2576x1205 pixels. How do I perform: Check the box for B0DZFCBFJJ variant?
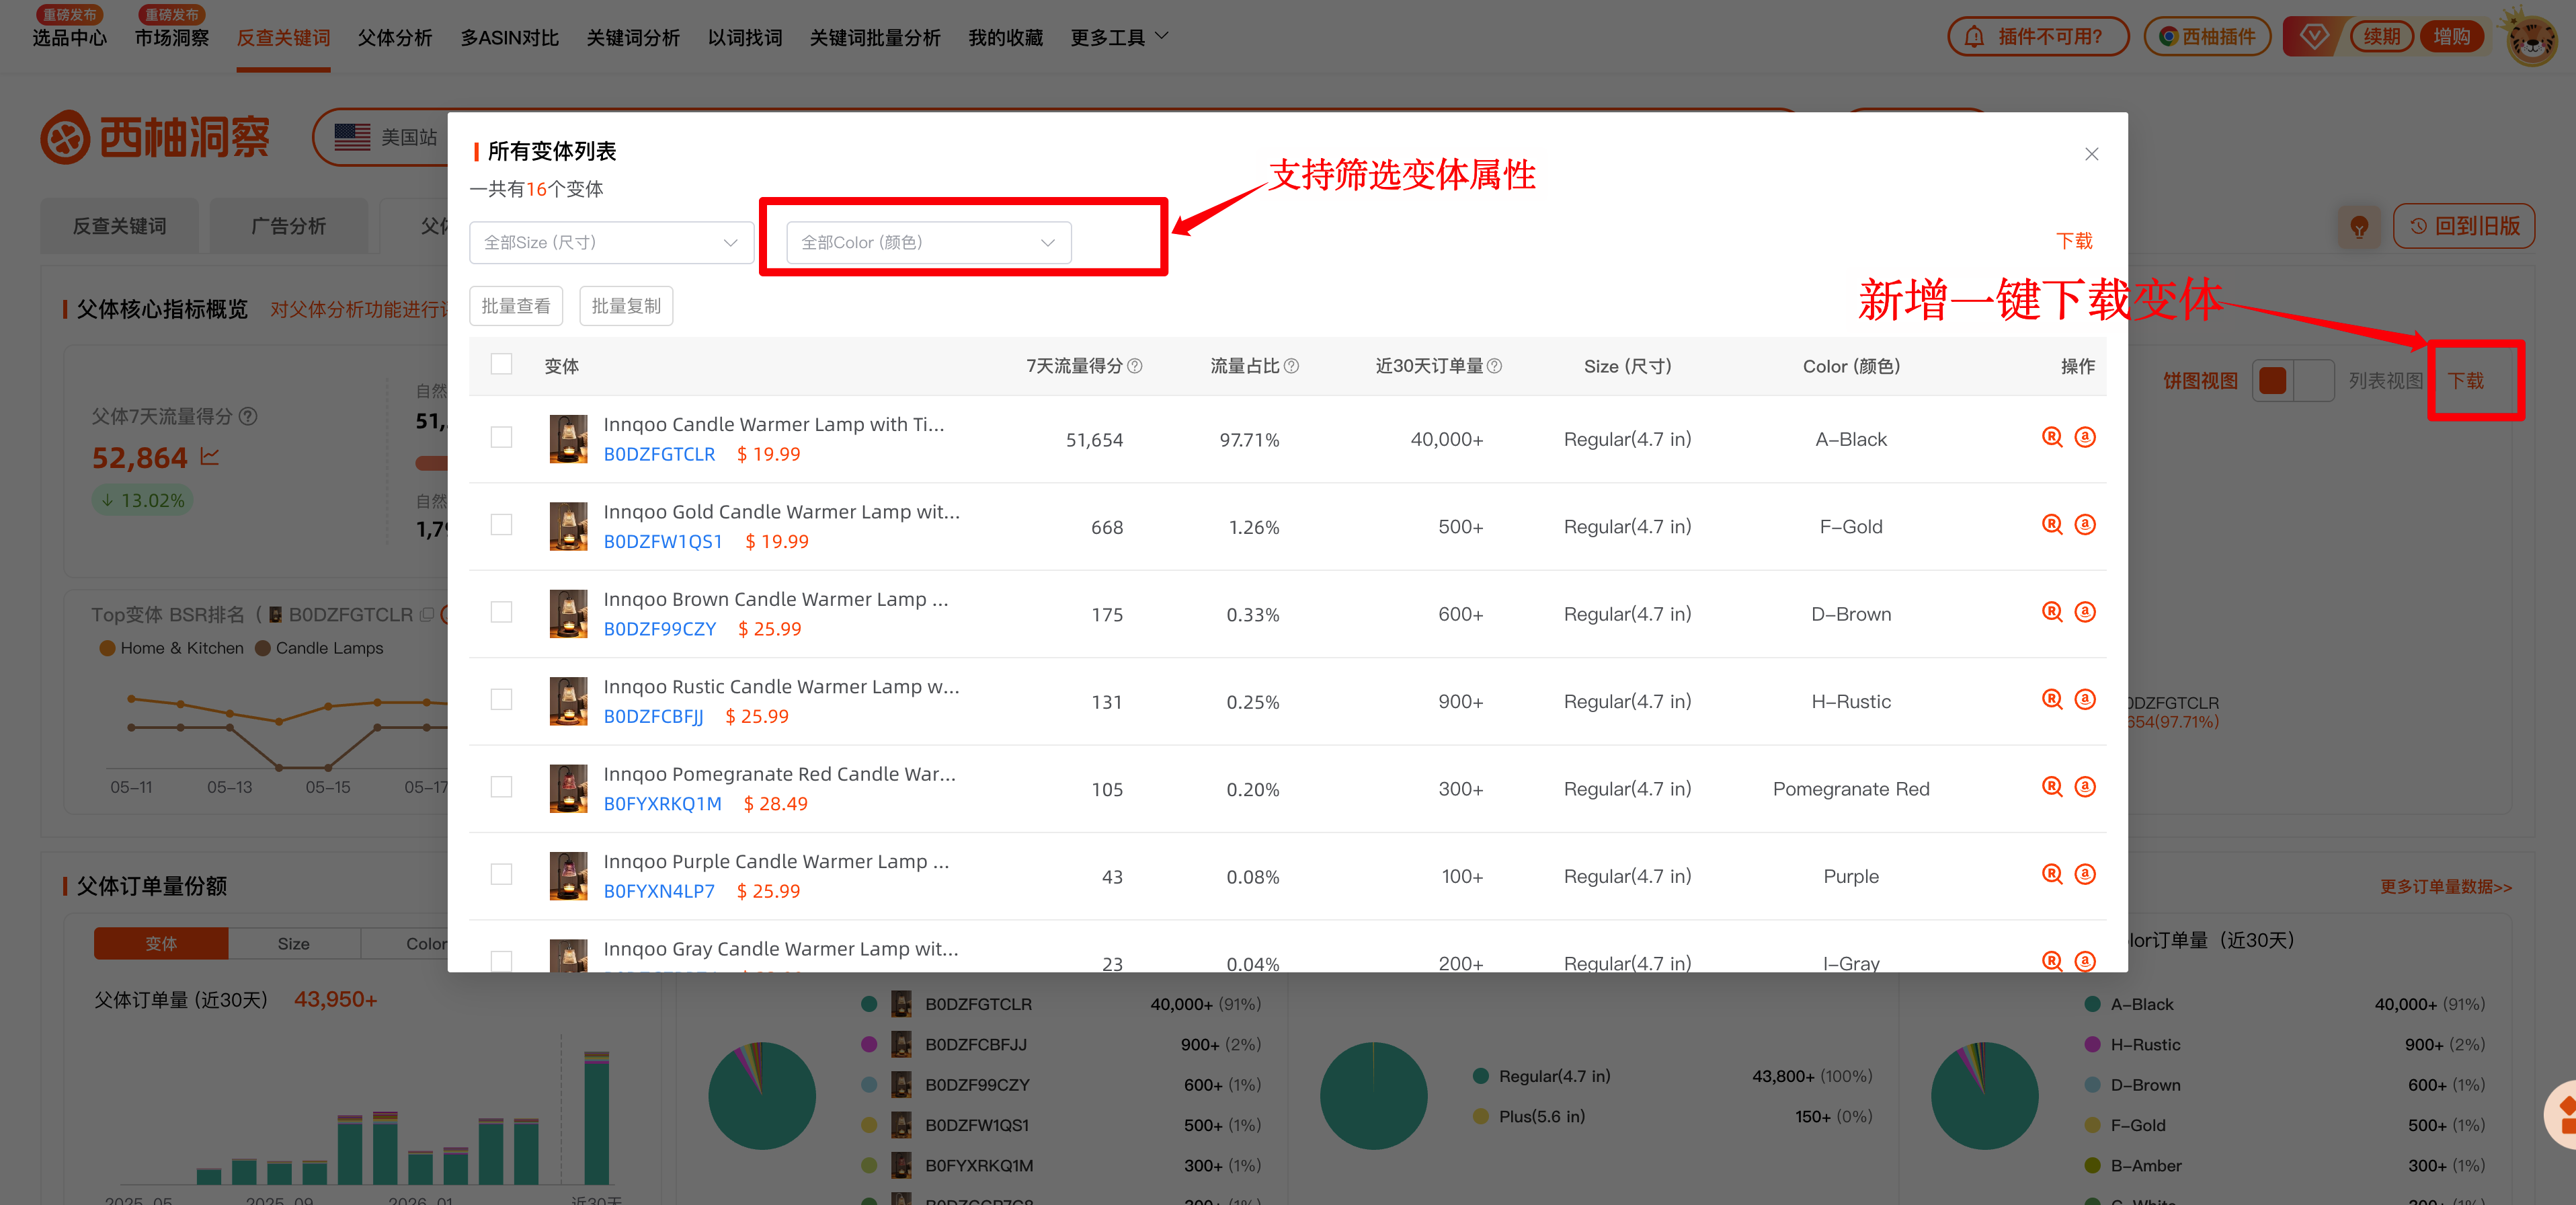click(x=501, y=699)
